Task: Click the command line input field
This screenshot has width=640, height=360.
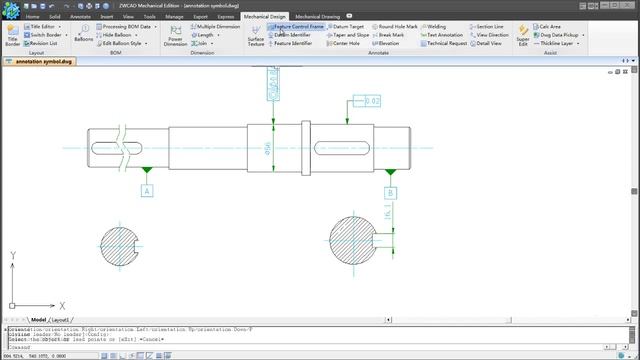Action: click(x=305, y=347)
